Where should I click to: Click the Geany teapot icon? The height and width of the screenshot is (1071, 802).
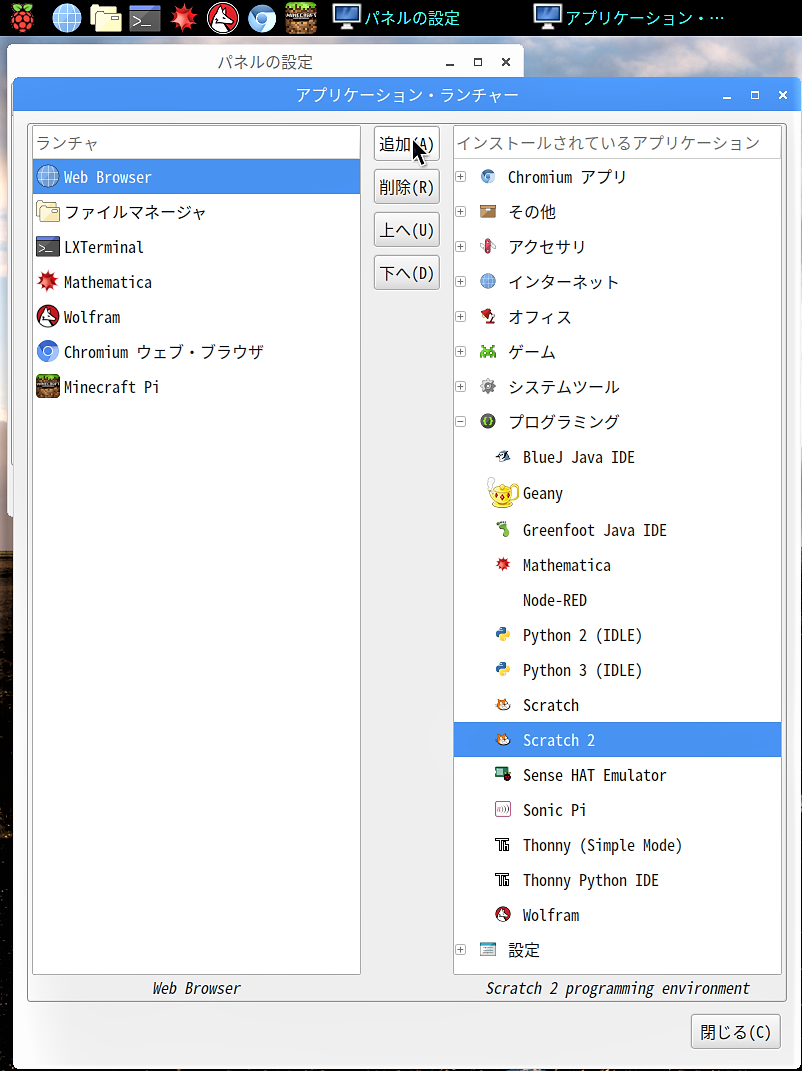(503, 492)
